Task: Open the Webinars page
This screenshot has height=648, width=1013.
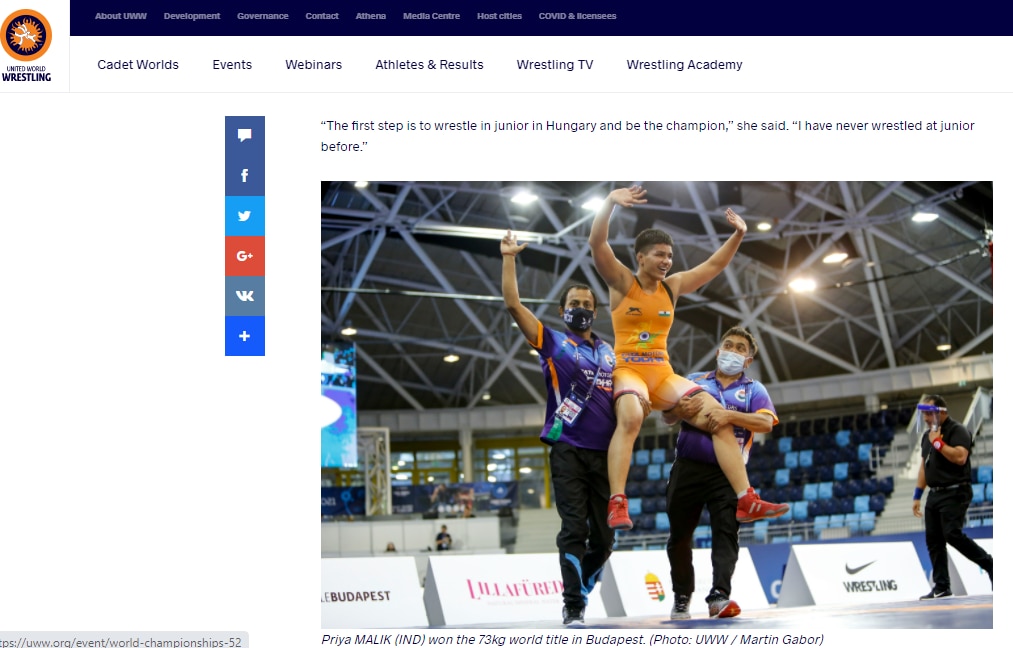Action: (313, 65)
